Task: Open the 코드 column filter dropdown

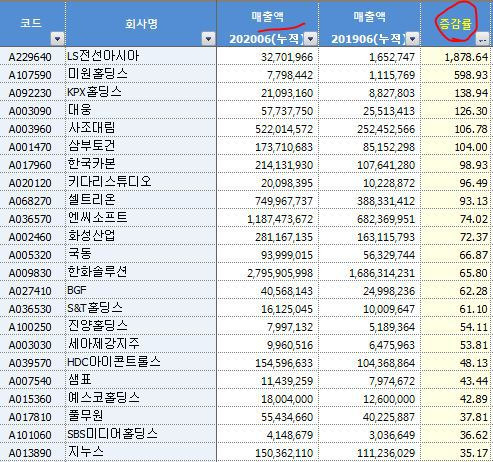Action: pyautogui.click(x=57, y=39)
